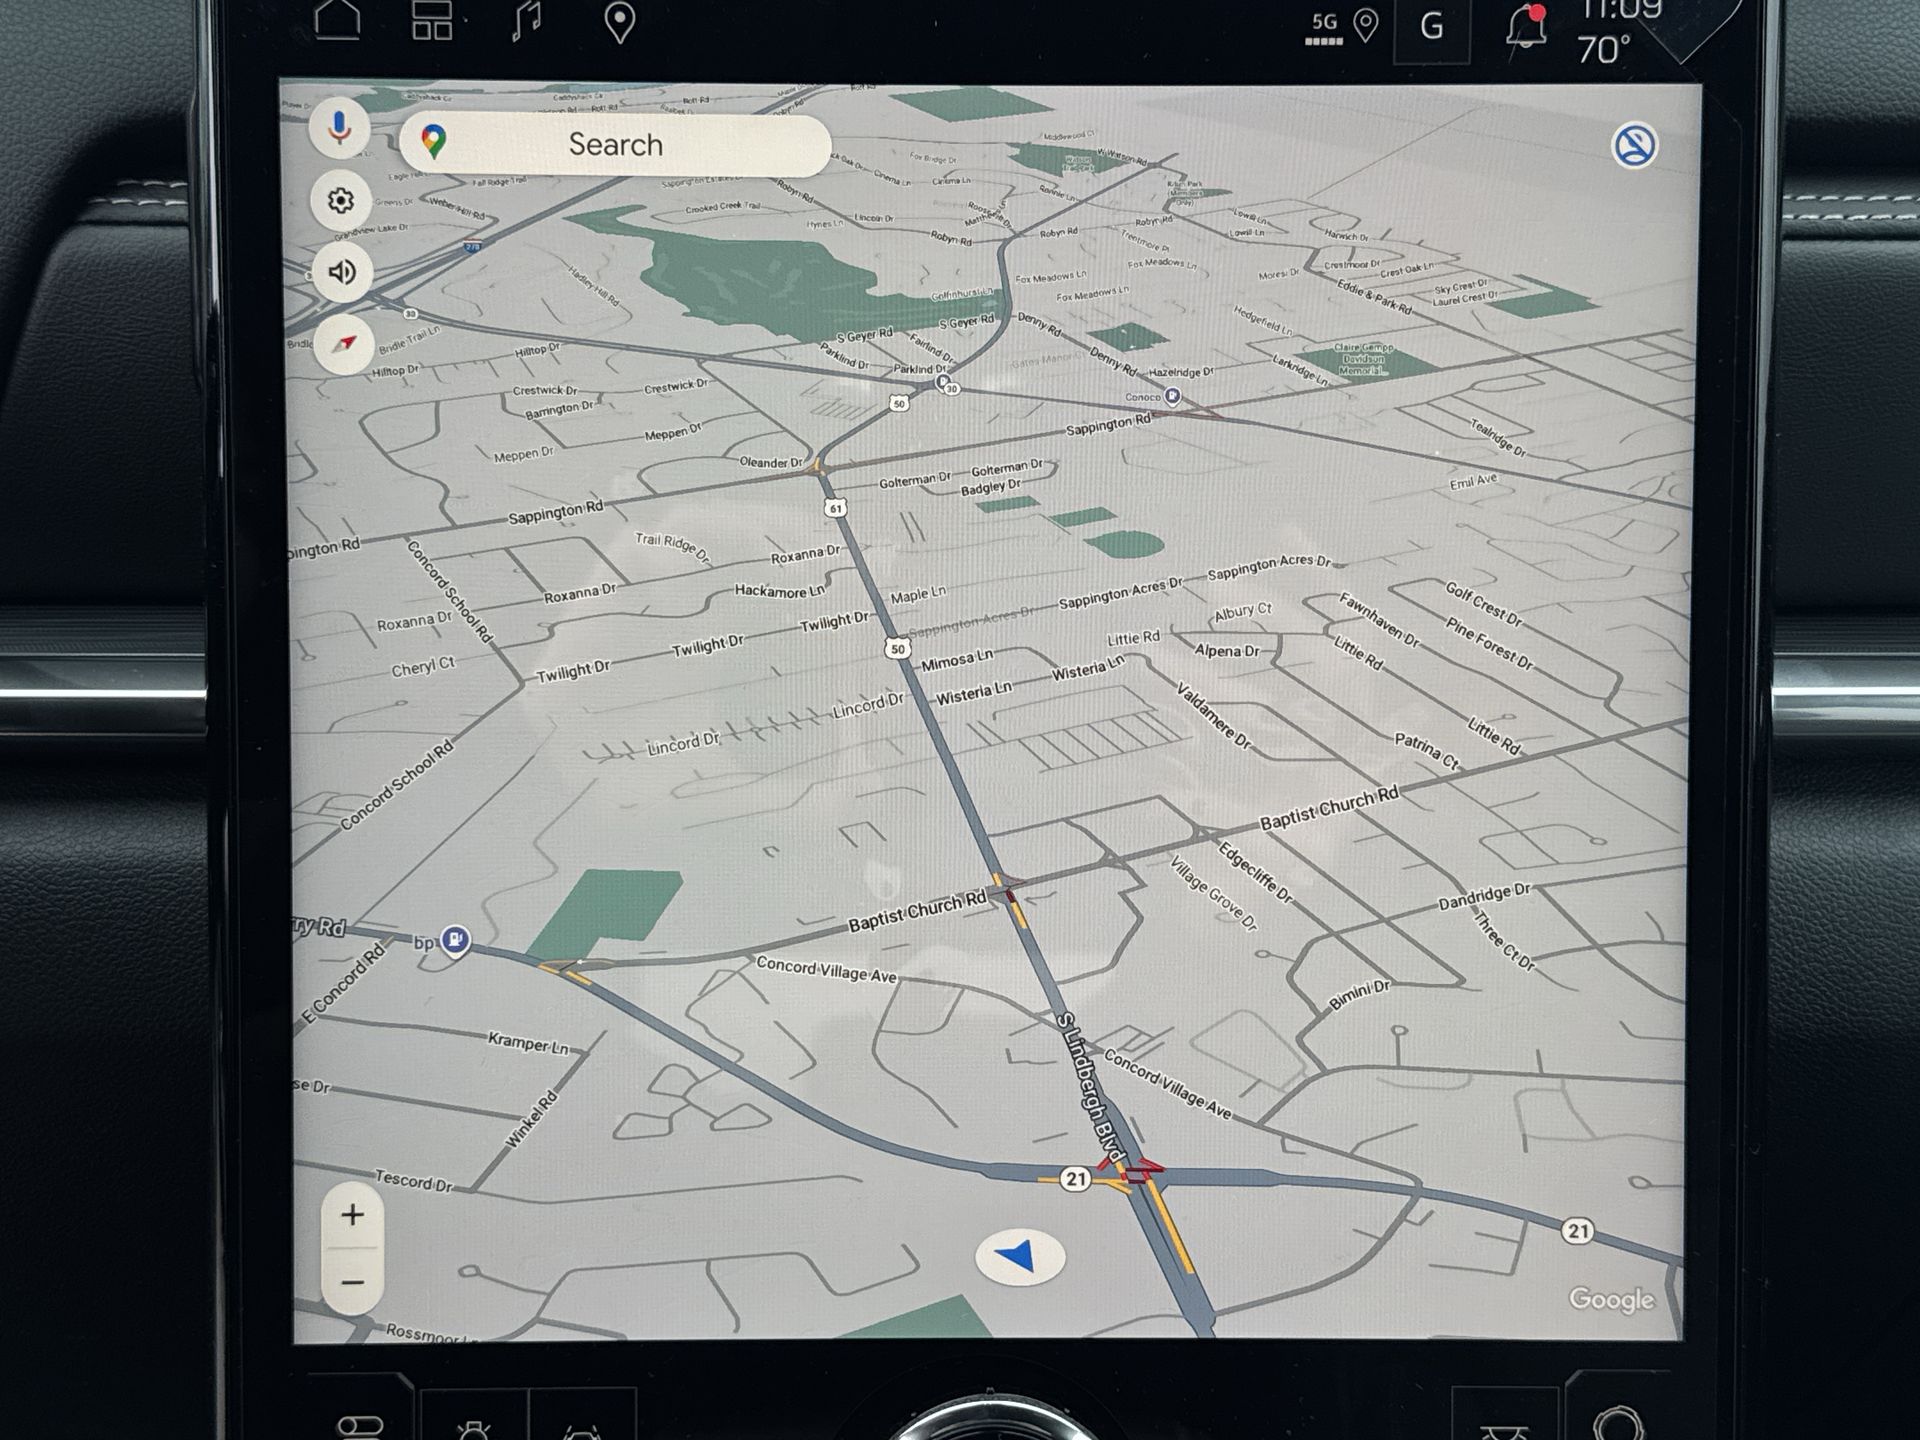
Task: Tap the Google logo on map
Action: pos(1611,1299)
